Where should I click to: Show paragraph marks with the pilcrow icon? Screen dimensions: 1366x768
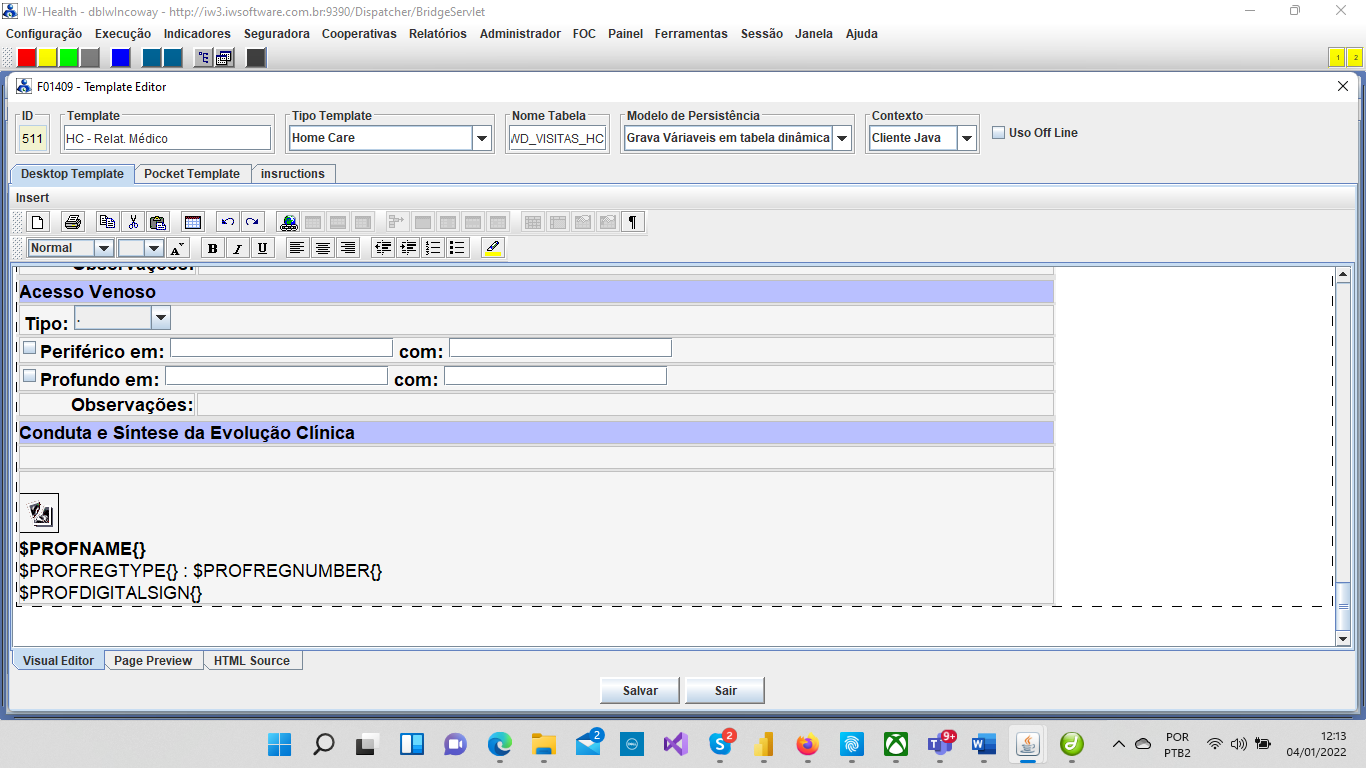point(632,222)
